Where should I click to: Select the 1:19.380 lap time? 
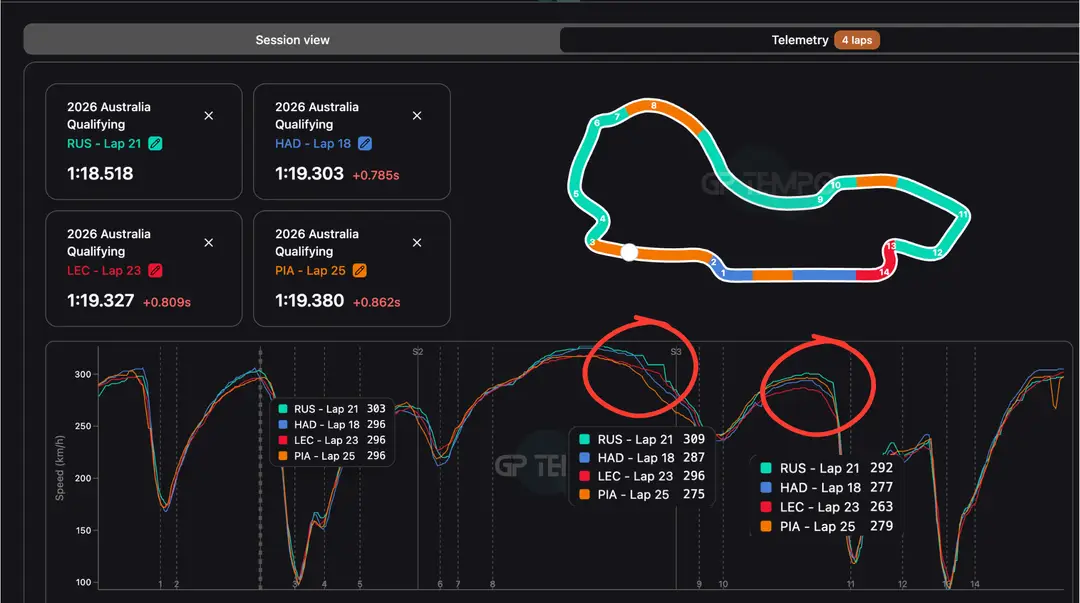(309, 300)
